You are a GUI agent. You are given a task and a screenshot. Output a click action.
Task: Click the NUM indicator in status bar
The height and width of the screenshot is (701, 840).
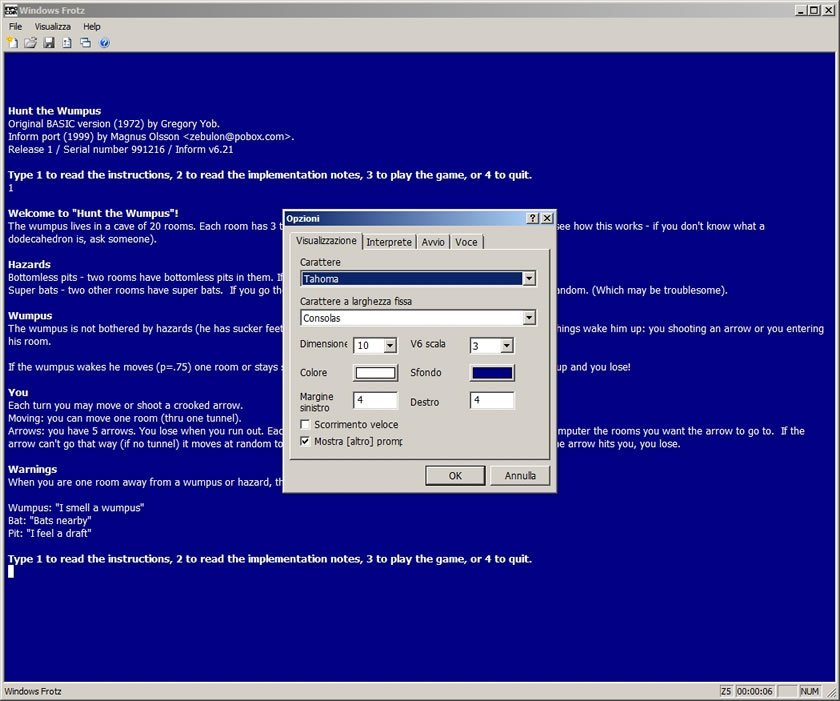(x=809, y=691)
